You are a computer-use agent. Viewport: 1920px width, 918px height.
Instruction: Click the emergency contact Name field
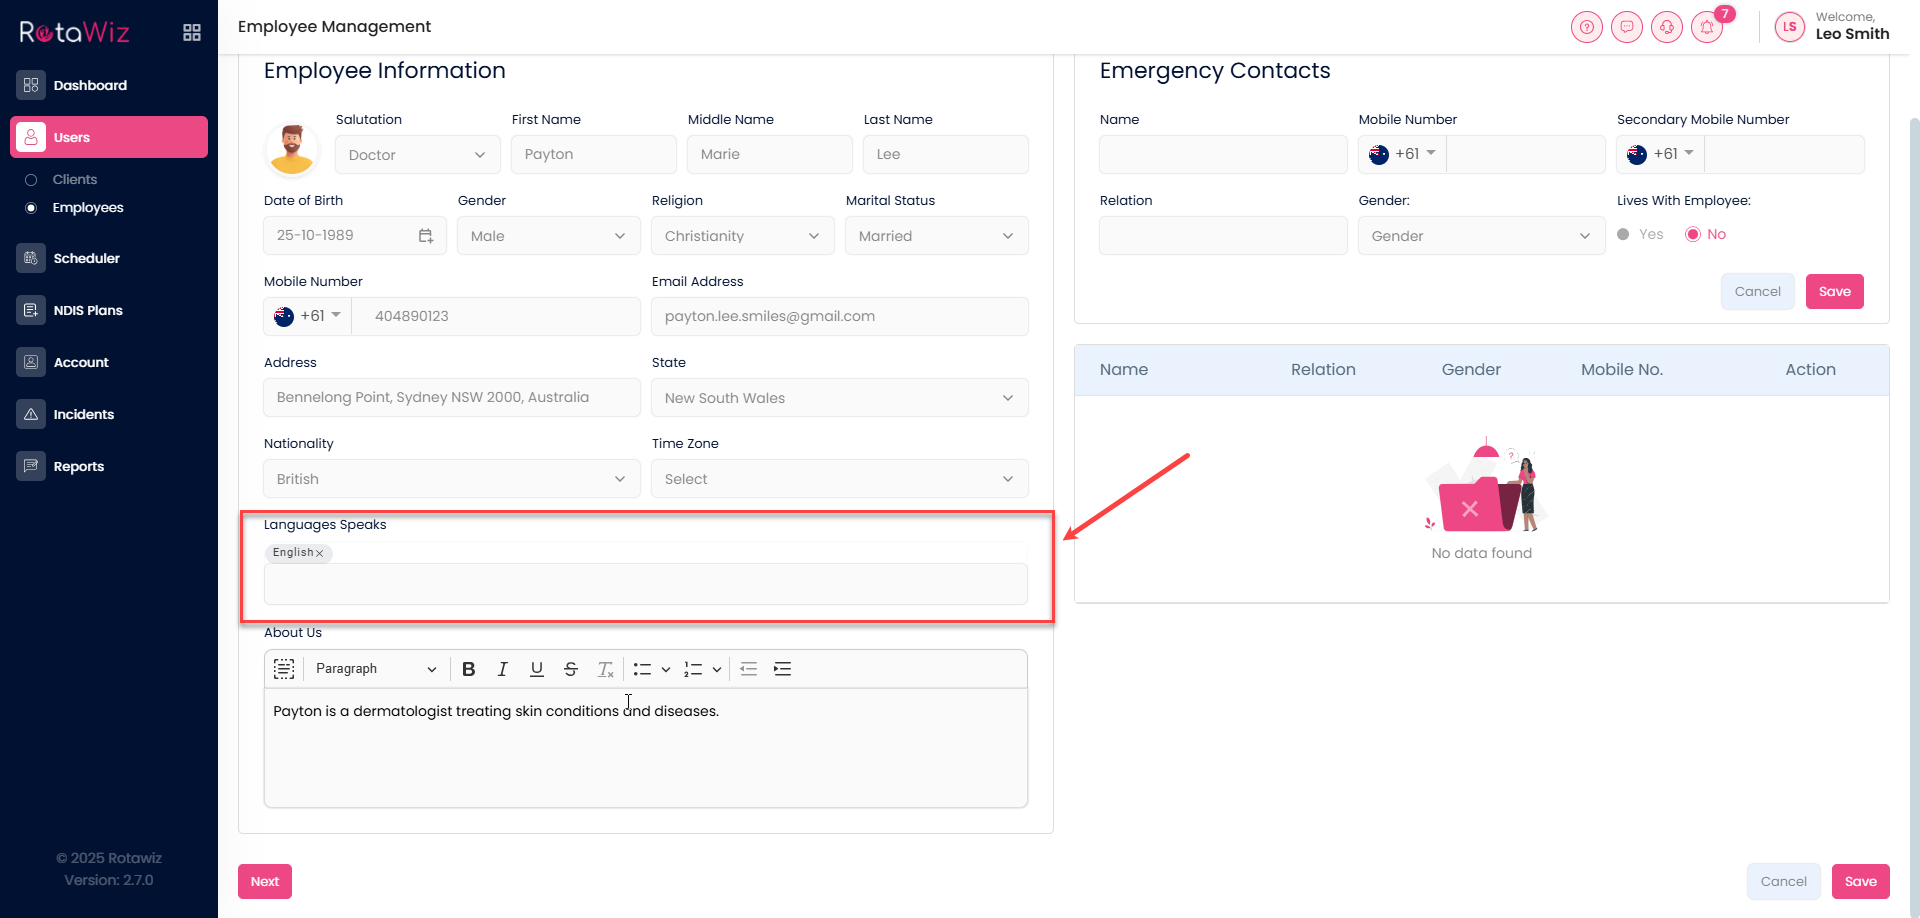[x=1222, y=155]
